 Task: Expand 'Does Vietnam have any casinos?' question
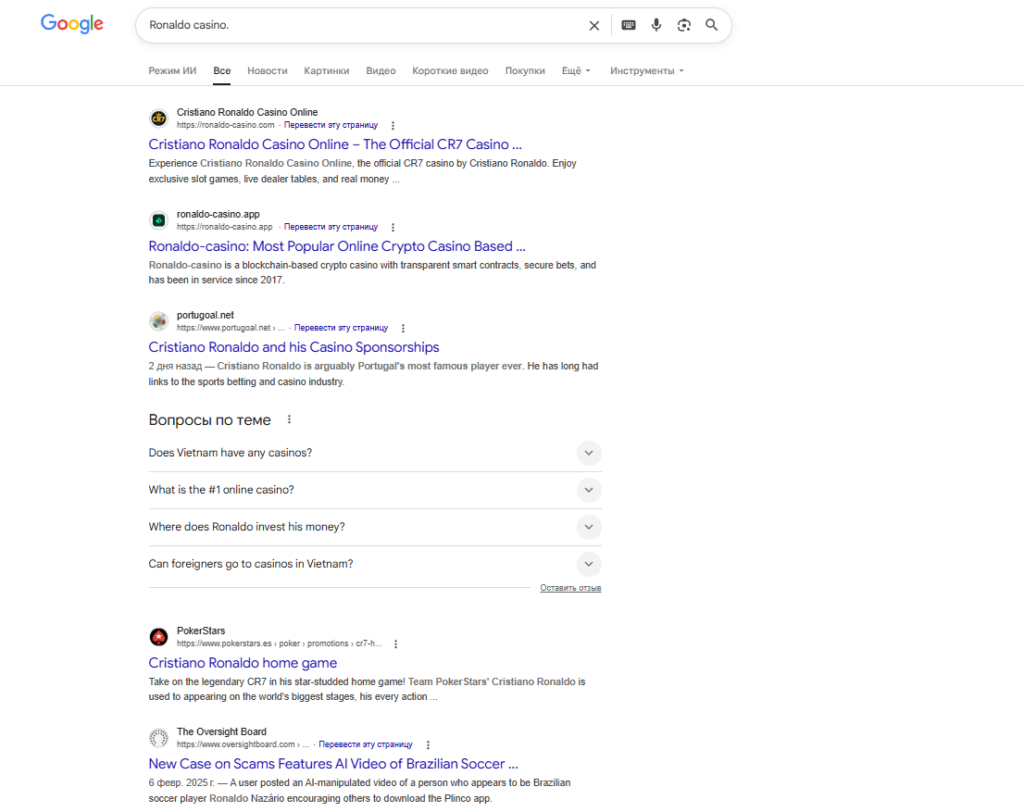[375, 453]
